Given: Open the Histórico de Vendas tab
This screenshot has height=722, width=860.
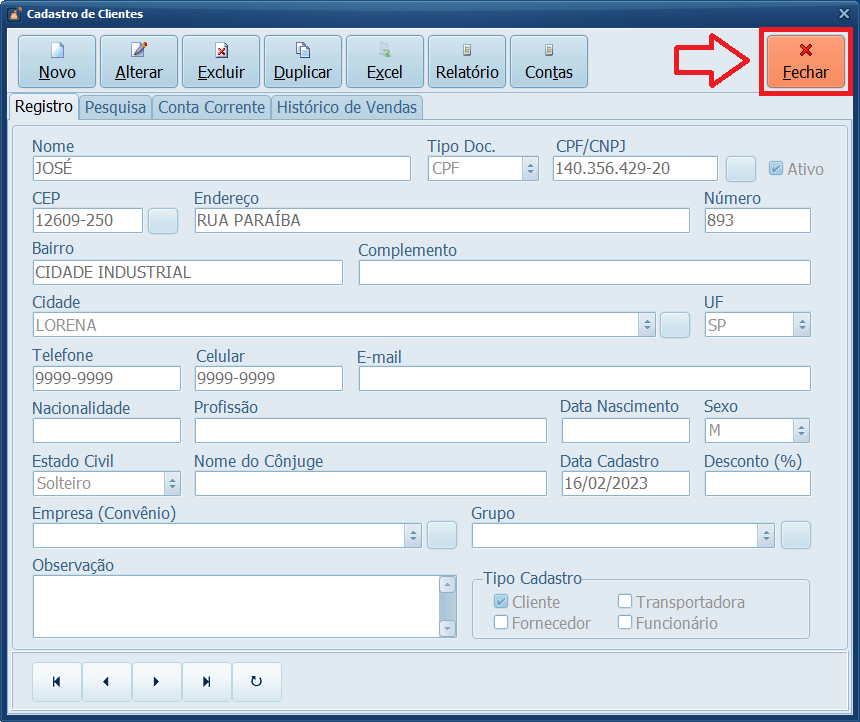Looking at the screenshot, I should (347, 107).
